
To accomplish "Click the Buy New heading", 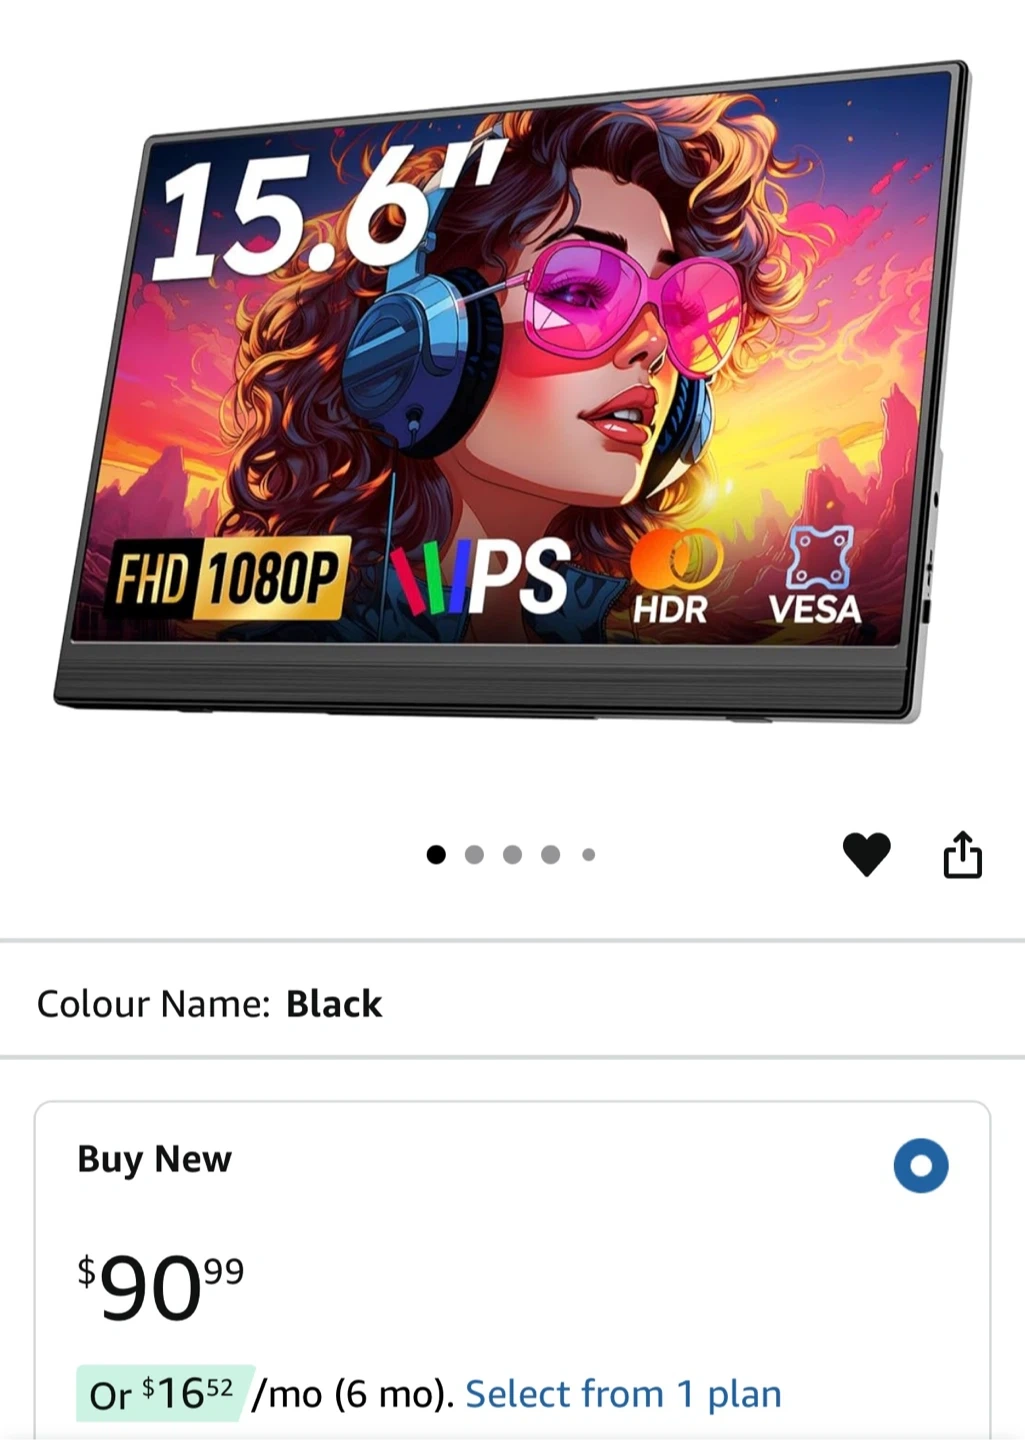I will pos(154,1159).
